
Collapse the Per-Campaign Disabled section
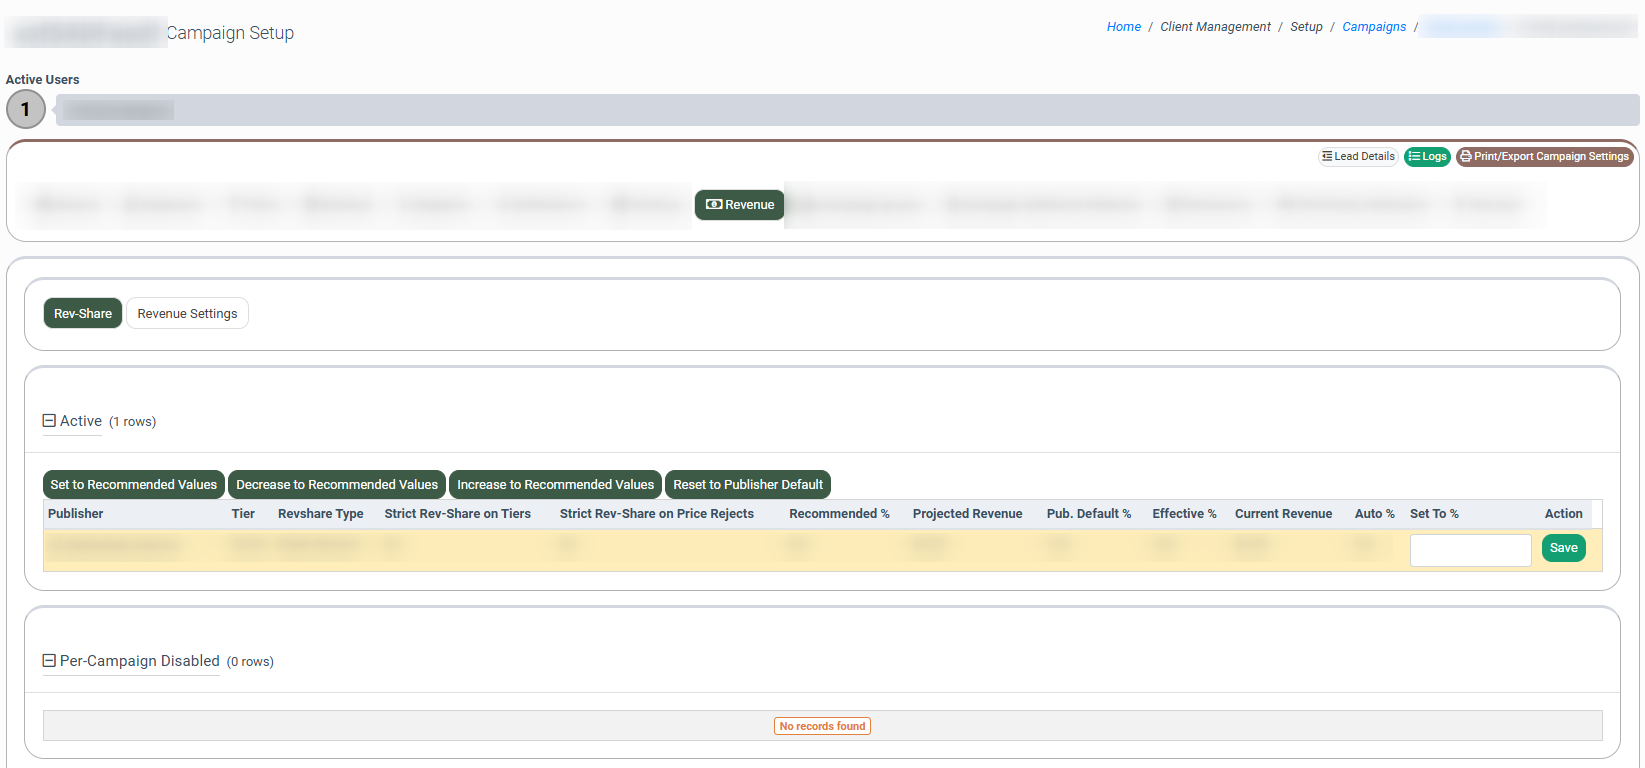[x=49, y=661]
